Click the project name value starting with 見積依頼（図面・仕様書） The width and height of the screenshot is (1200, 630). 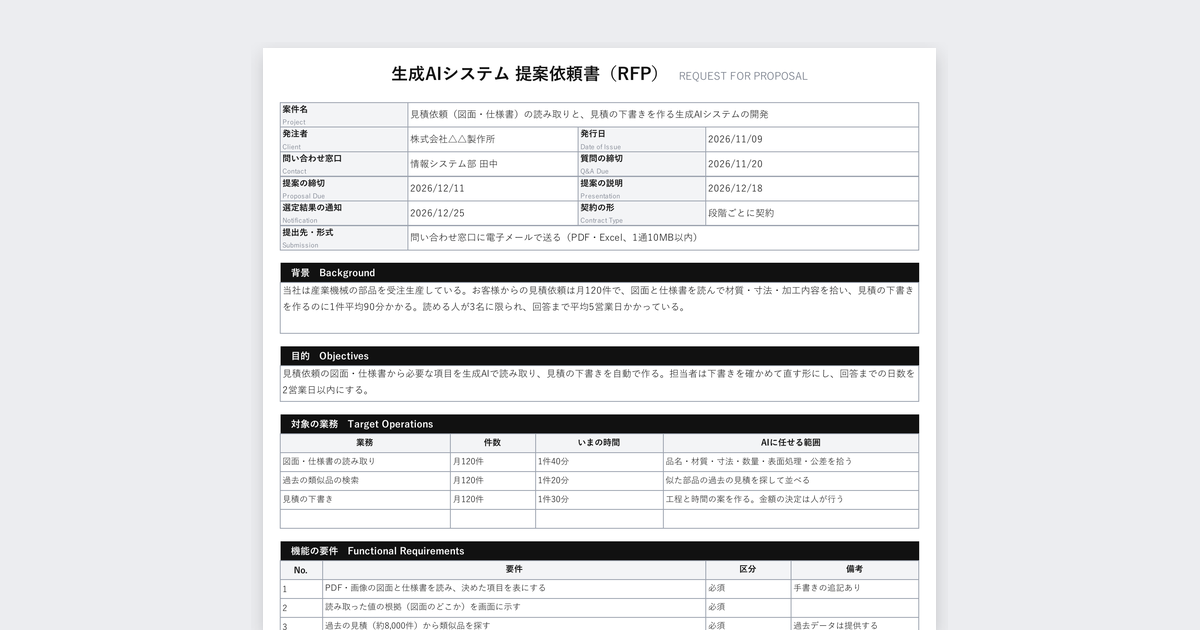click(589, 114)
